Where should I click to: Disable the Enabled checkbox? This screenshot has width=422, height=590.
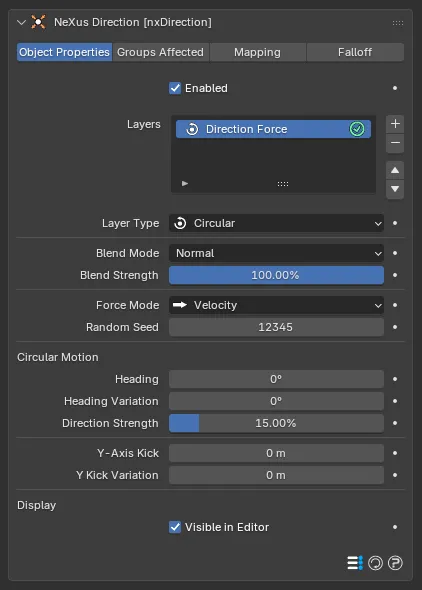[175, 88]
